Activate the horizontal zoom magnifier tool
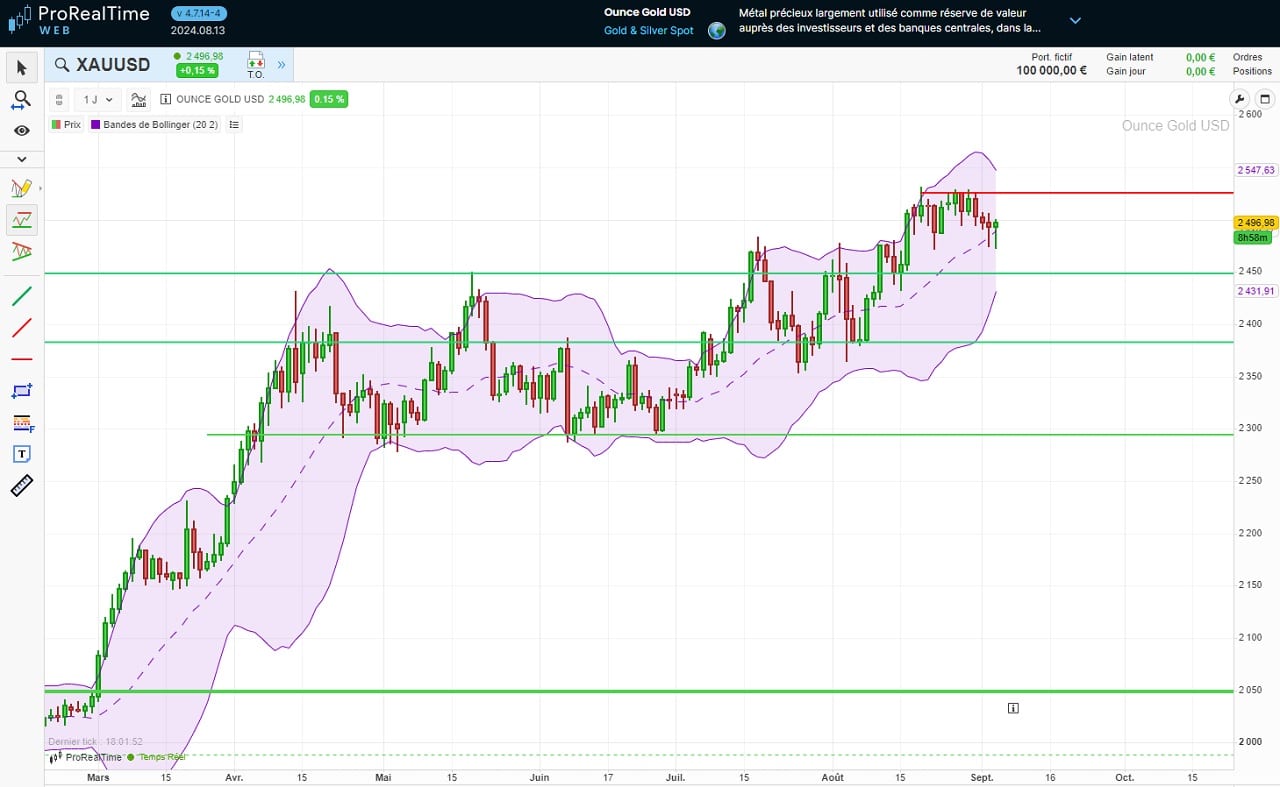The image size is (1280, 787). 22,100
